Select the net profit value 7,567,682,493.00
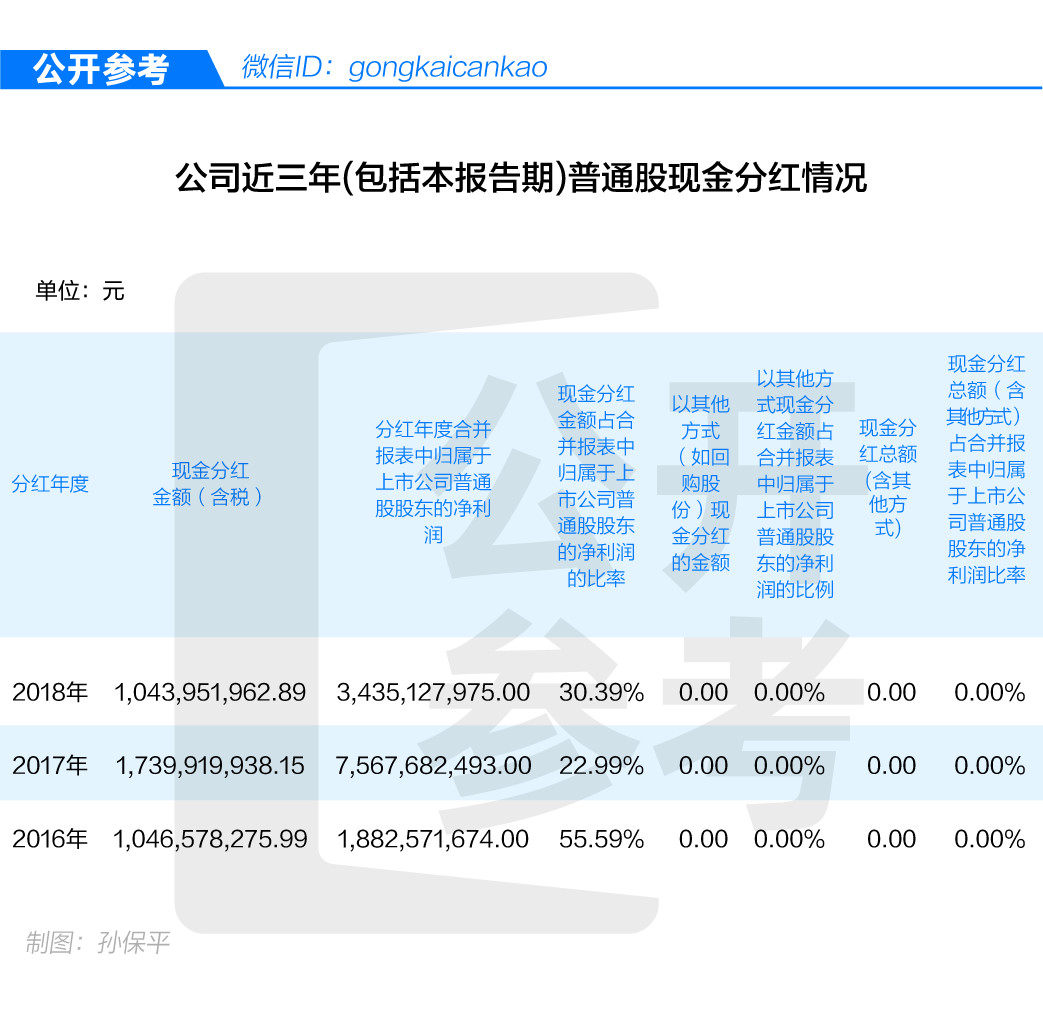 [x=433, y=766]
